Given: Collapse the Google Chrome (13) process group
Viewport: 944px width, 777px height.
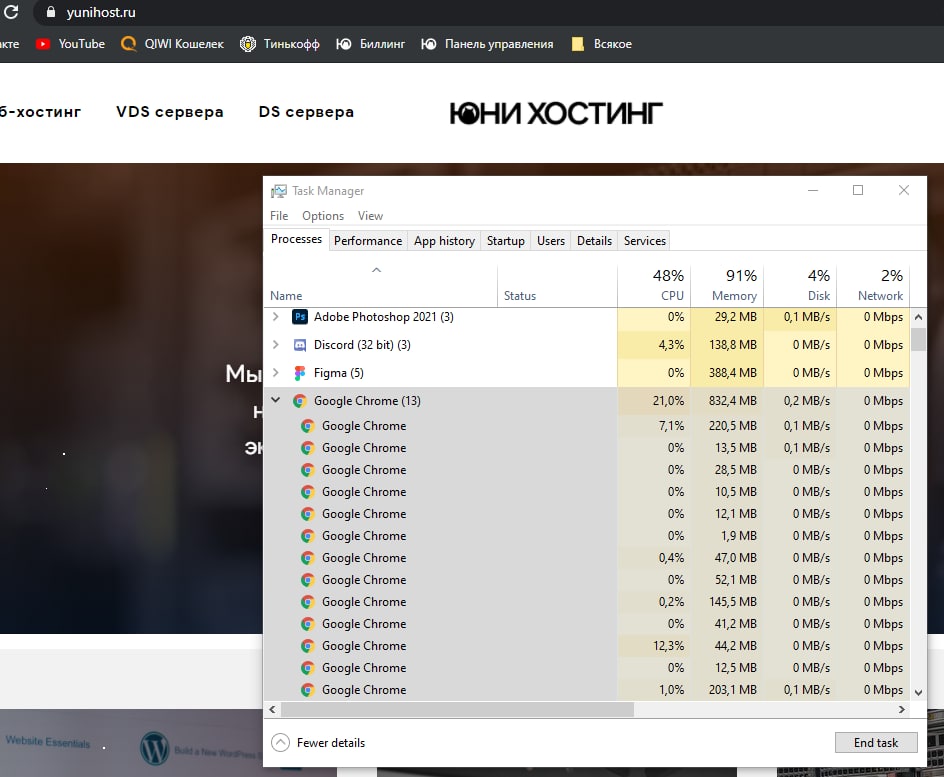Looking at the screenshot, I should pos(276,400).
